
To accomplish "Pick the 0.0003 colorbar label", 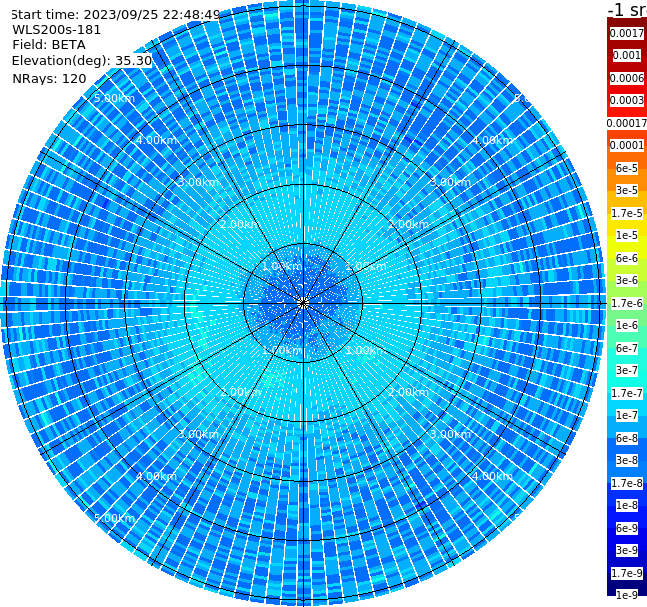I will coord(627,100).
